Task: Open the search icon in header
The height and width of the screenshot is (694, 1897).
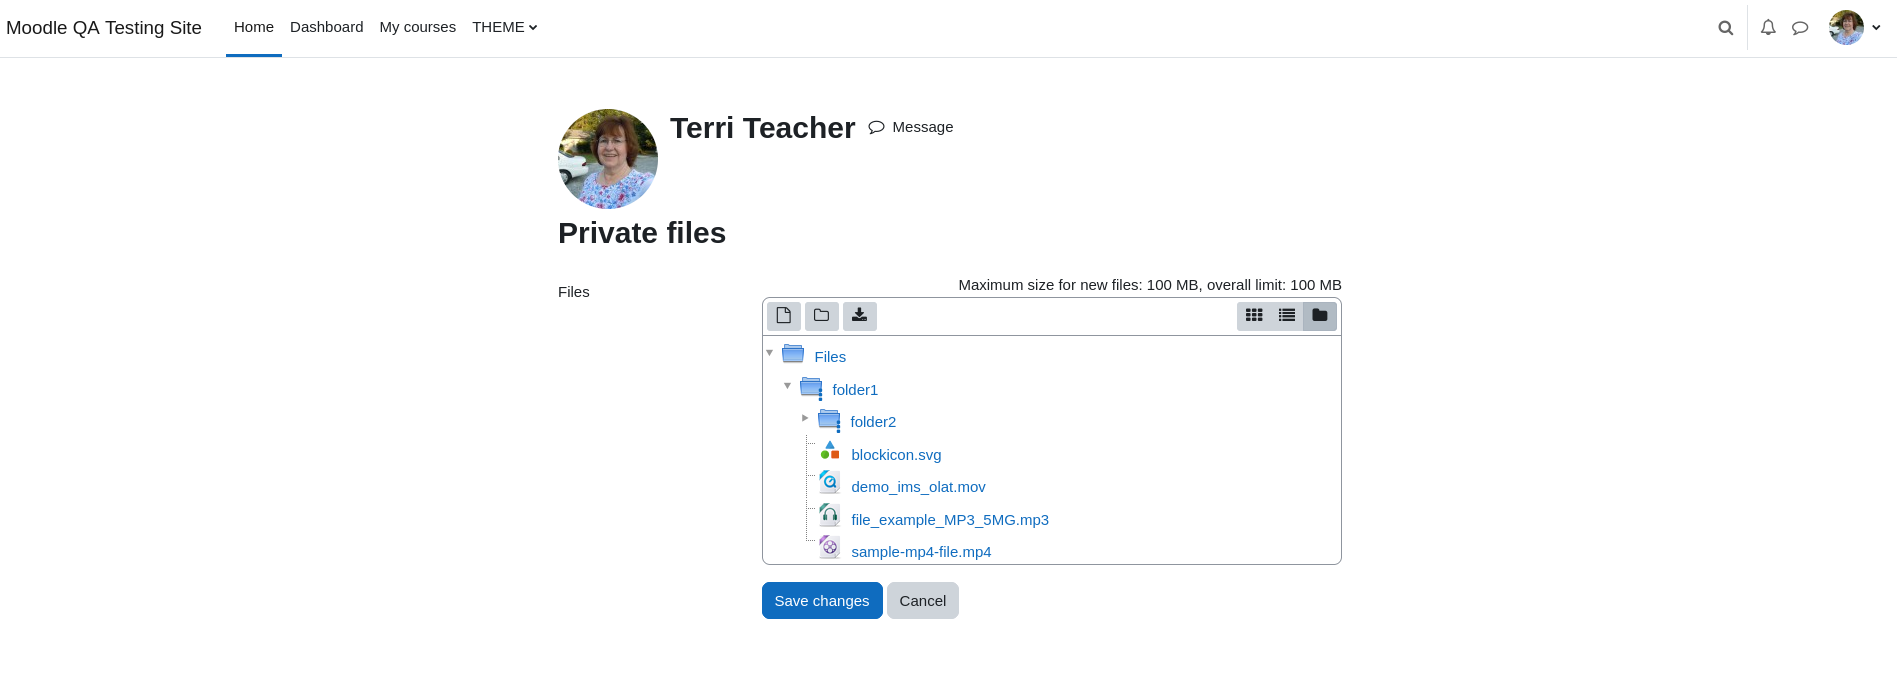Action: point(1726,28)
